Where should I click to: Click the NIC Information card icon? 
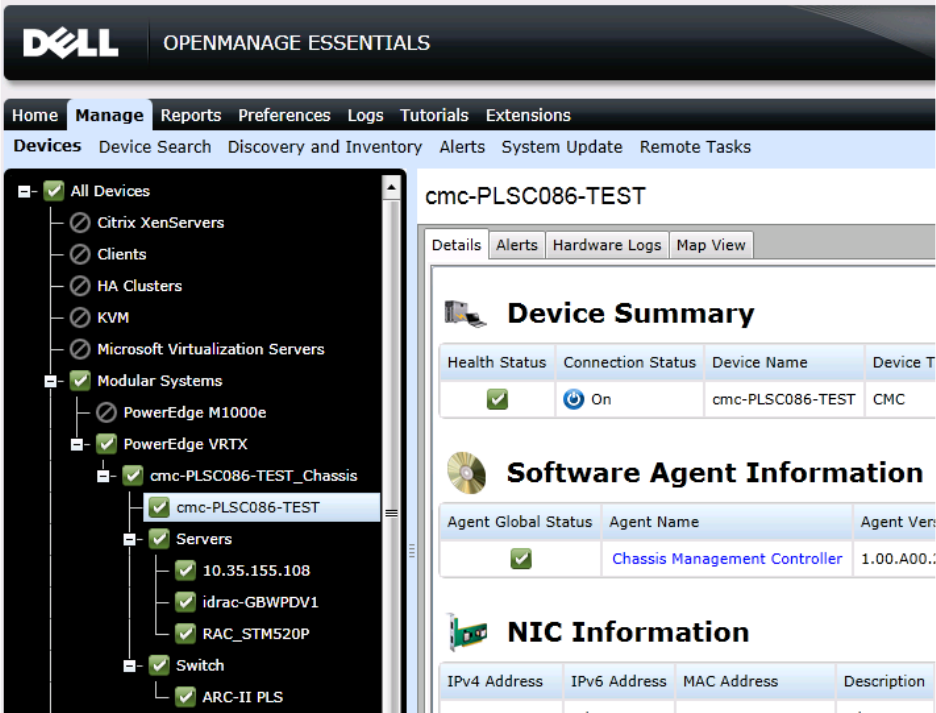(x=467, y=632)
